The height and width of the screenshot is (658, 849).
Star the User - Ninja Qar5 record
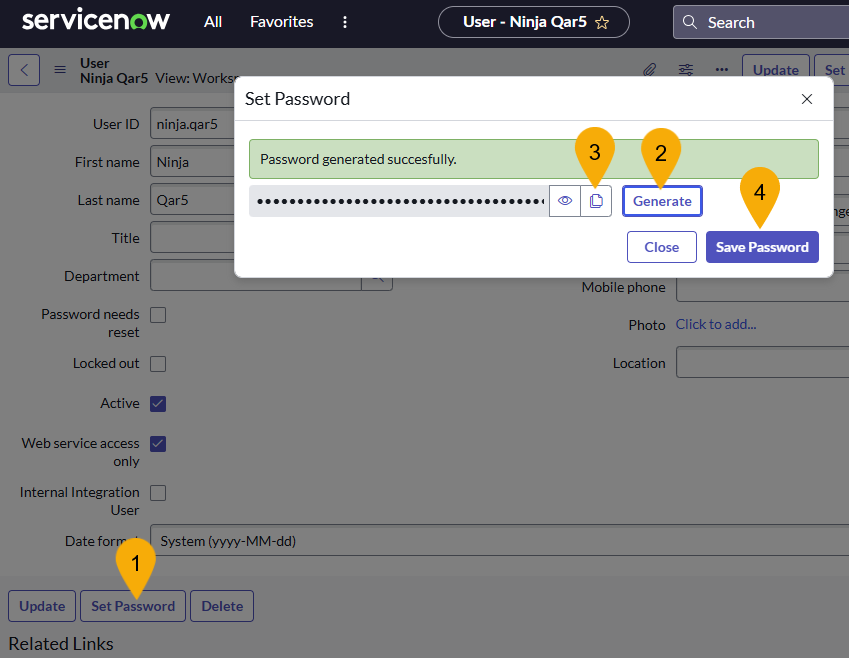point(603,21)
